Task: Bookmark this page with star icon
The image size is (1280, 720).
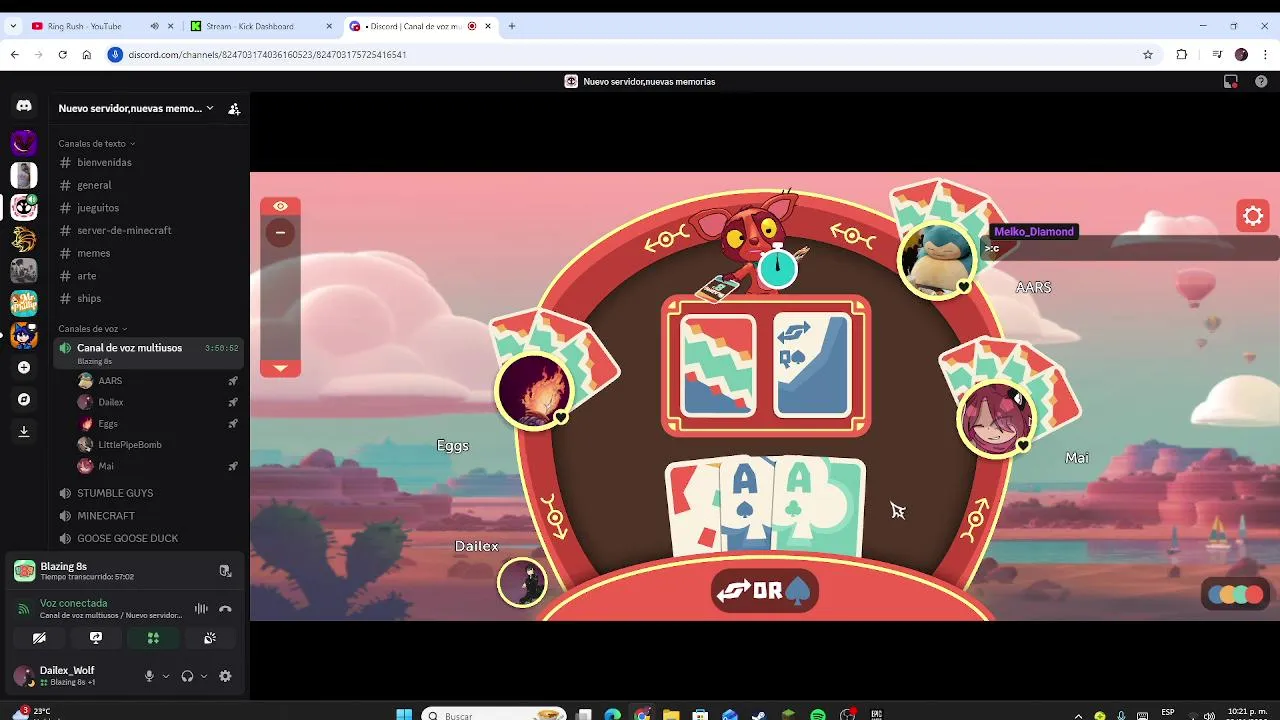Action: 1148,54
